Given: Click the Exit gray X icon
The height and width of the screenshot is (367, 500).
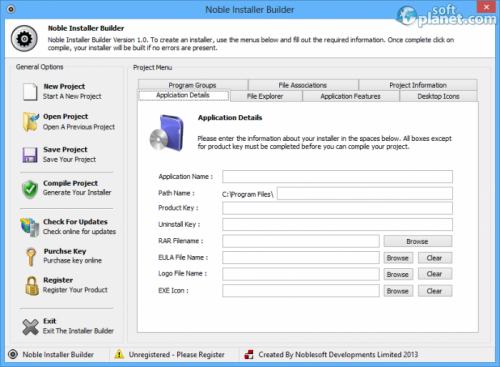Looking at the screenshot, I should (x=31, y=327).
